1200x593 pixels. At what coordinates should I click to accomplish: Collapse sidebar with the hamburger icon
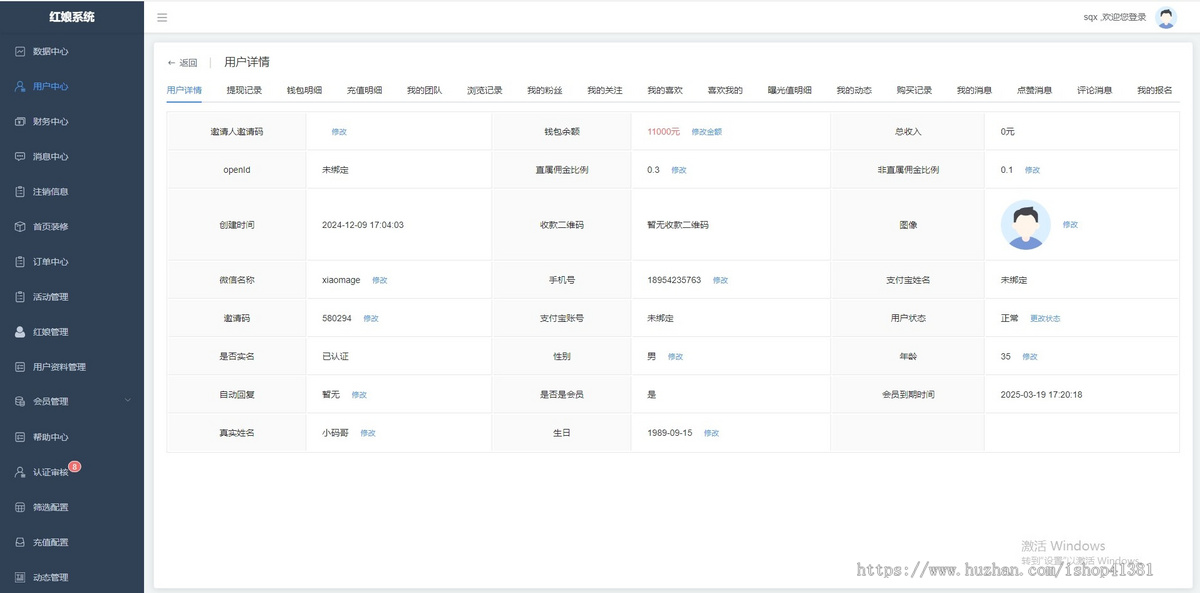162,17
